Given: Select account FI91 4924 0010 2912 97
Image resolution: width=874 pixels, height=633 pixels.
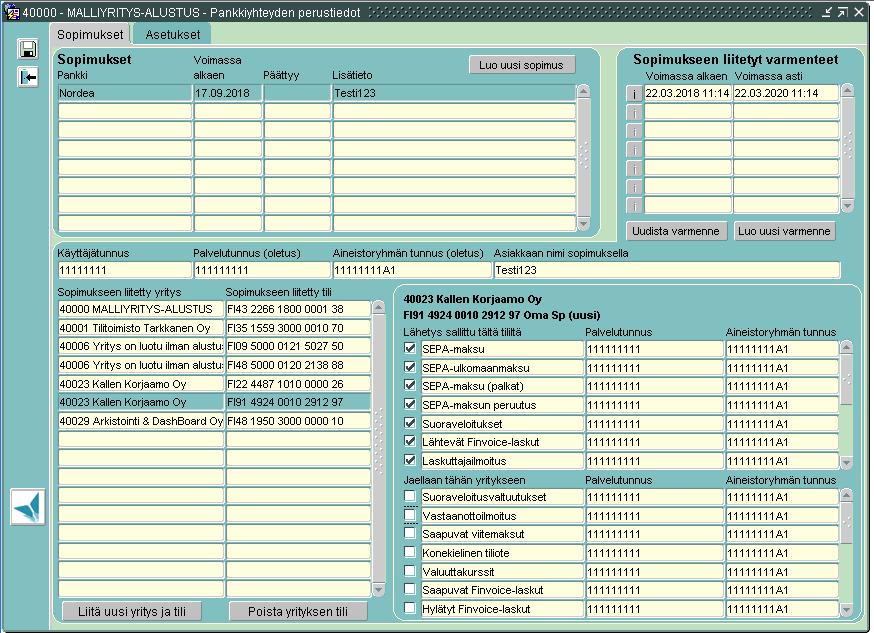Looking at the screenshot, I should (x=298, y=402).
